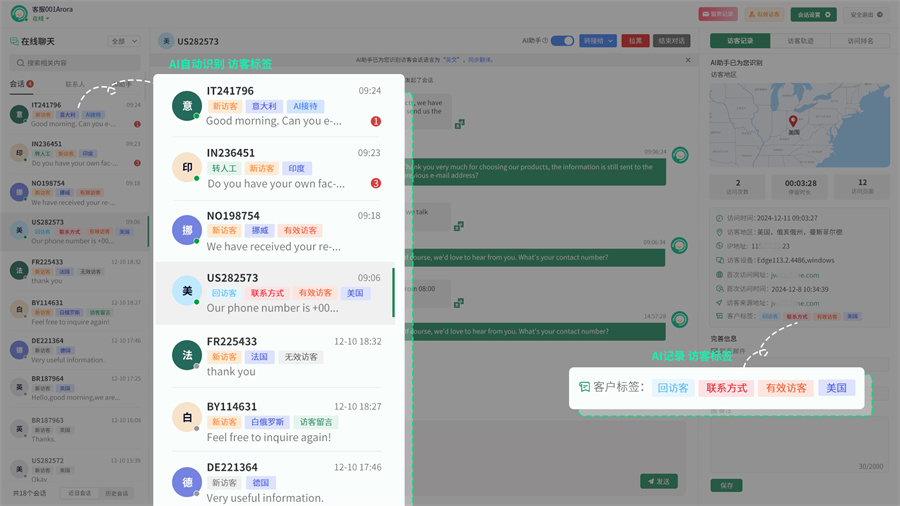
Task: Click the 印 avatar for IN236451
Action: (187, 168)
